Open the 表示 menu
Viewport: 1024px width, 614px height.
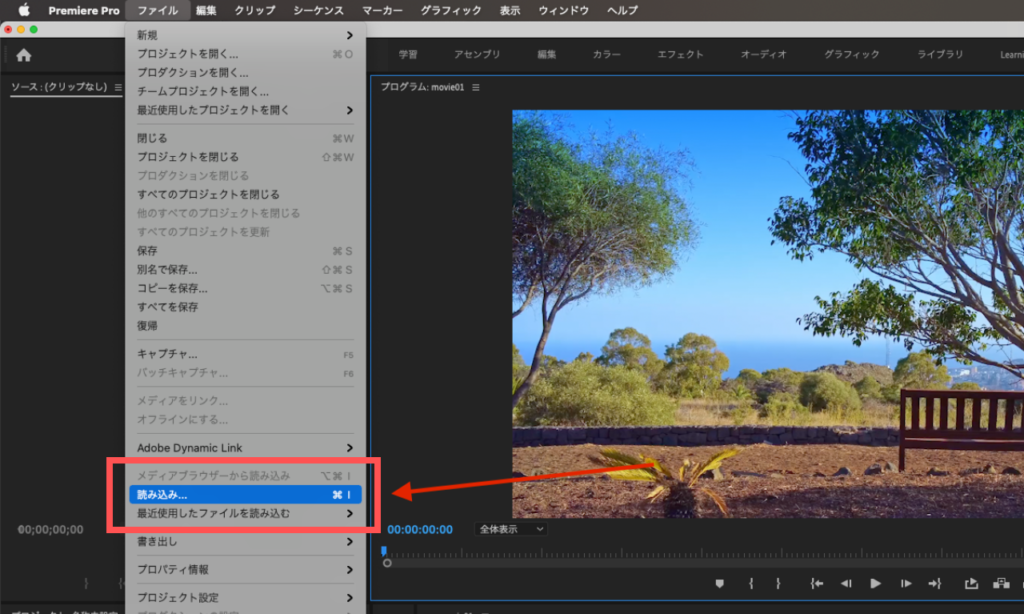click(510, 10)
